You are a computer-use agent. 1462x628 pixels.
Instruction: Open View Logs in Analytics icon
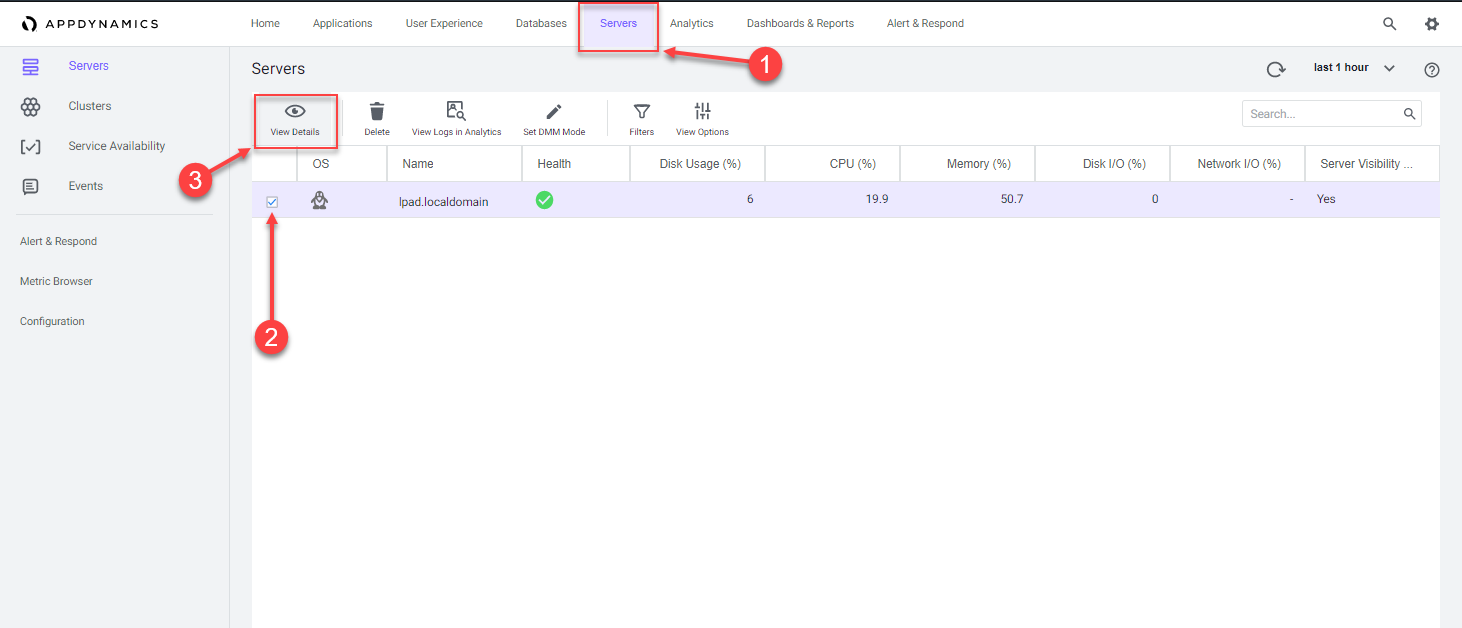pyautogui.click(x=456, y=111)
